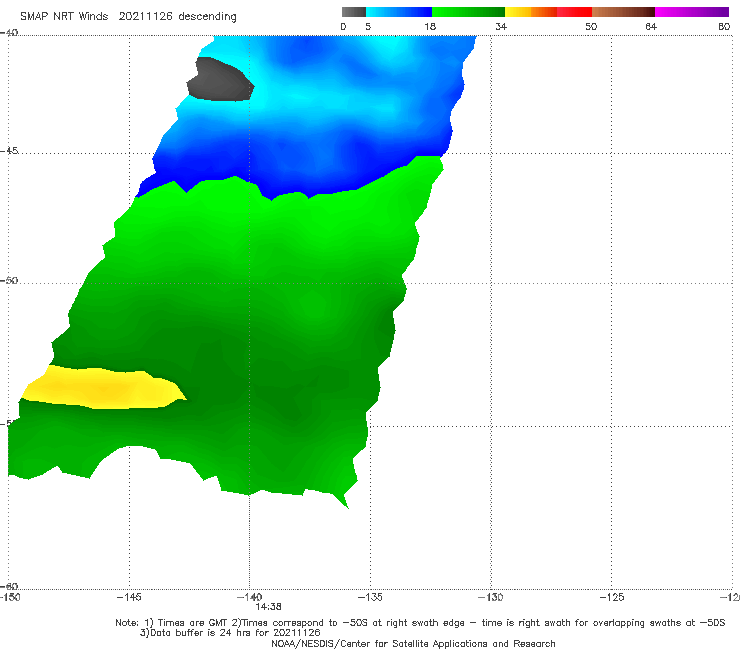Click the gray segment of the color bar
The height and width of the screenshot is (650, 740).
(x=353, y=12)
